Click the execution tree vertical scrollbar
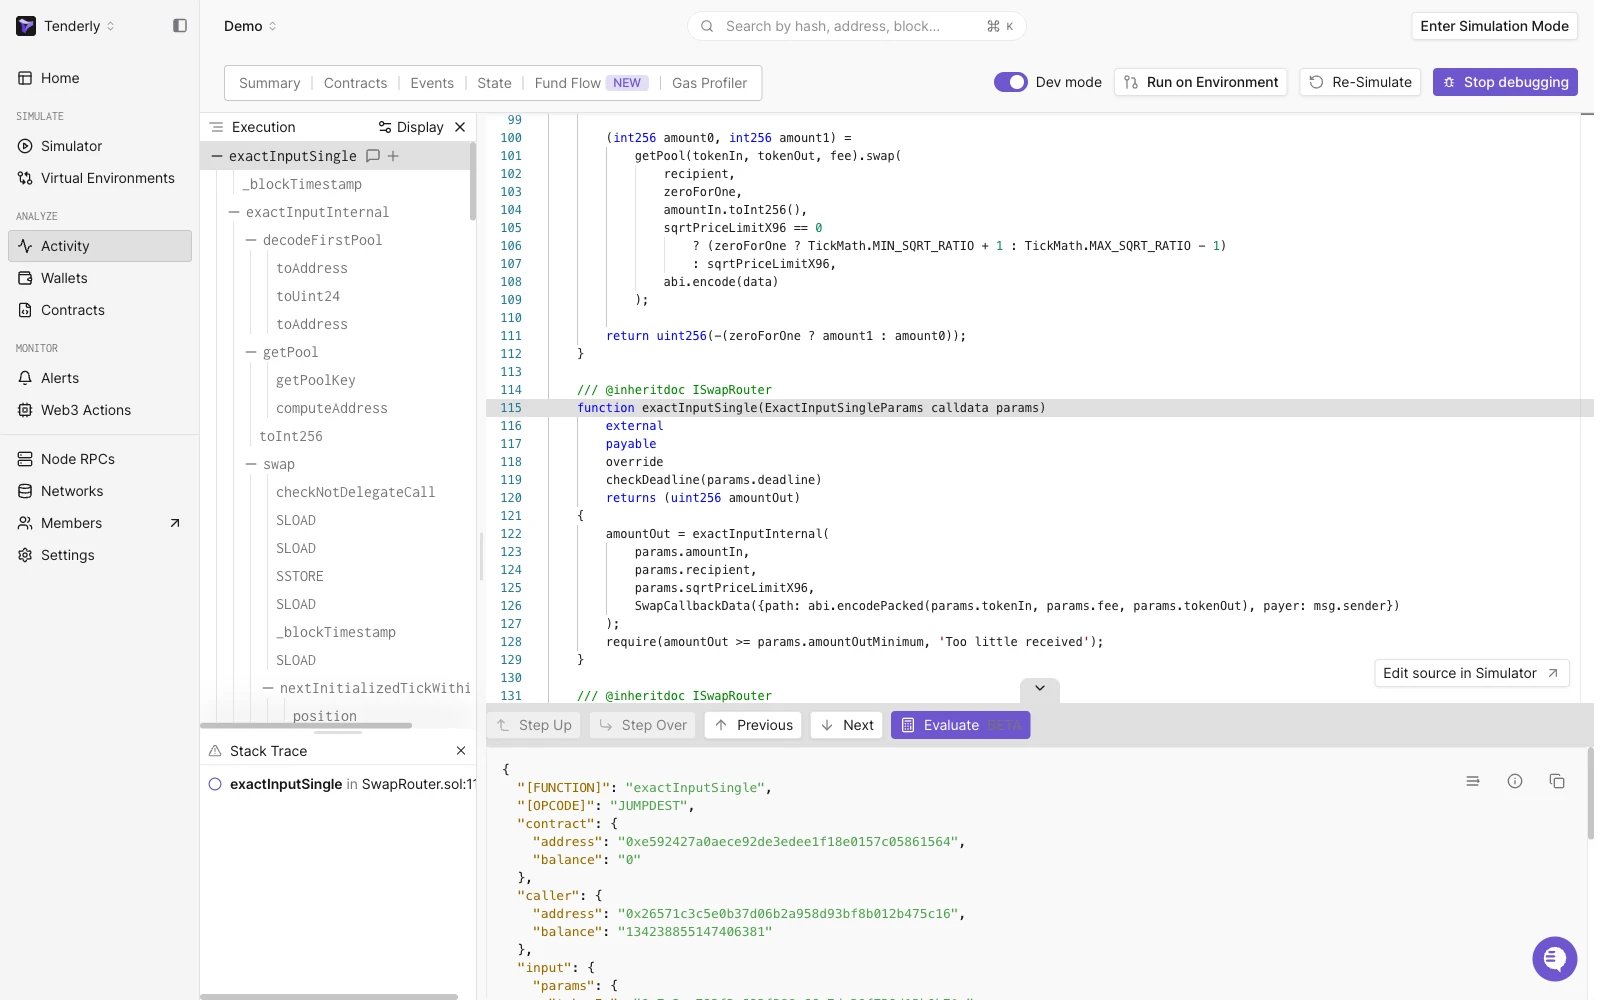 [x=473, y=180]
